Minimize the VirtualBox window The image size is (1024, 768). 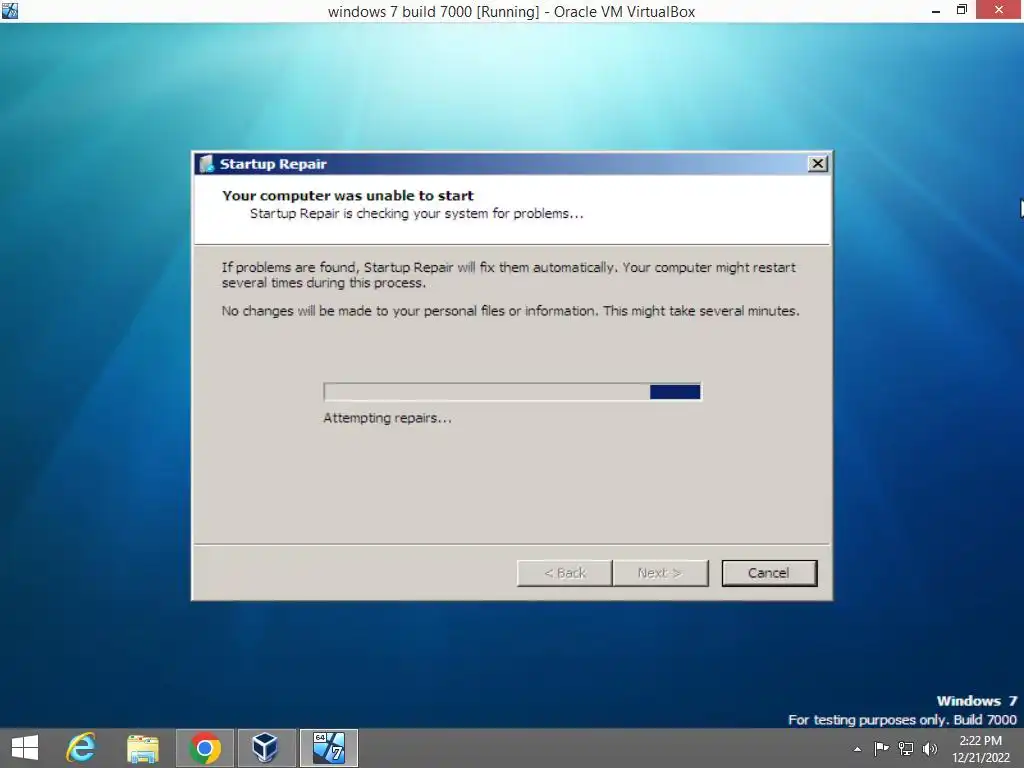(x=936, y=11)
